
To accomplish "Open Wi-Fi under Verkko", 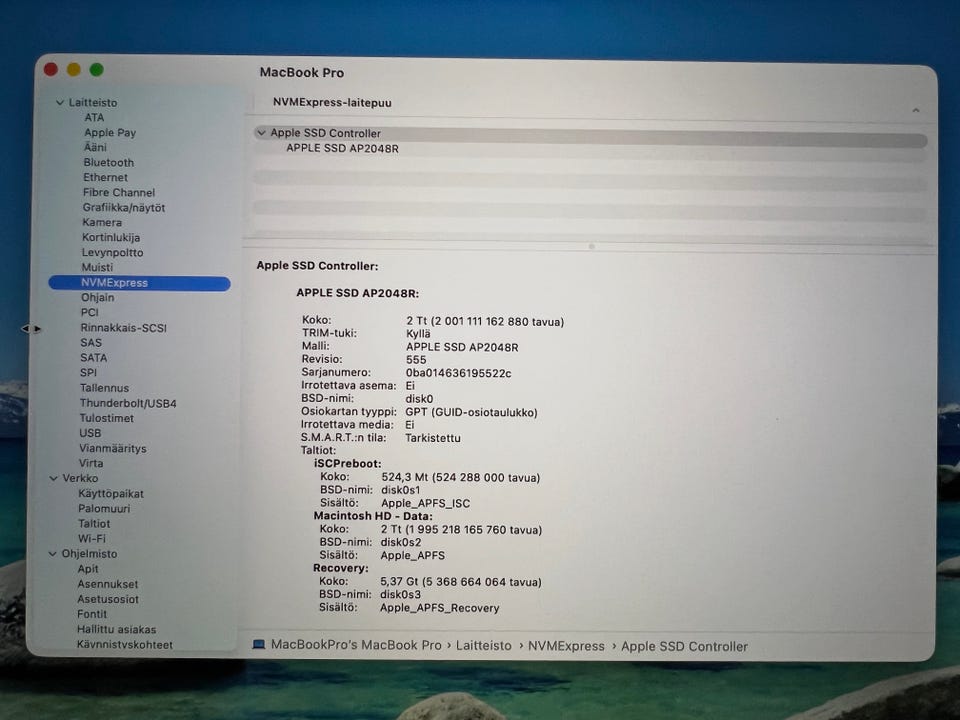I will pyautogui.click(x=91, y=539).
